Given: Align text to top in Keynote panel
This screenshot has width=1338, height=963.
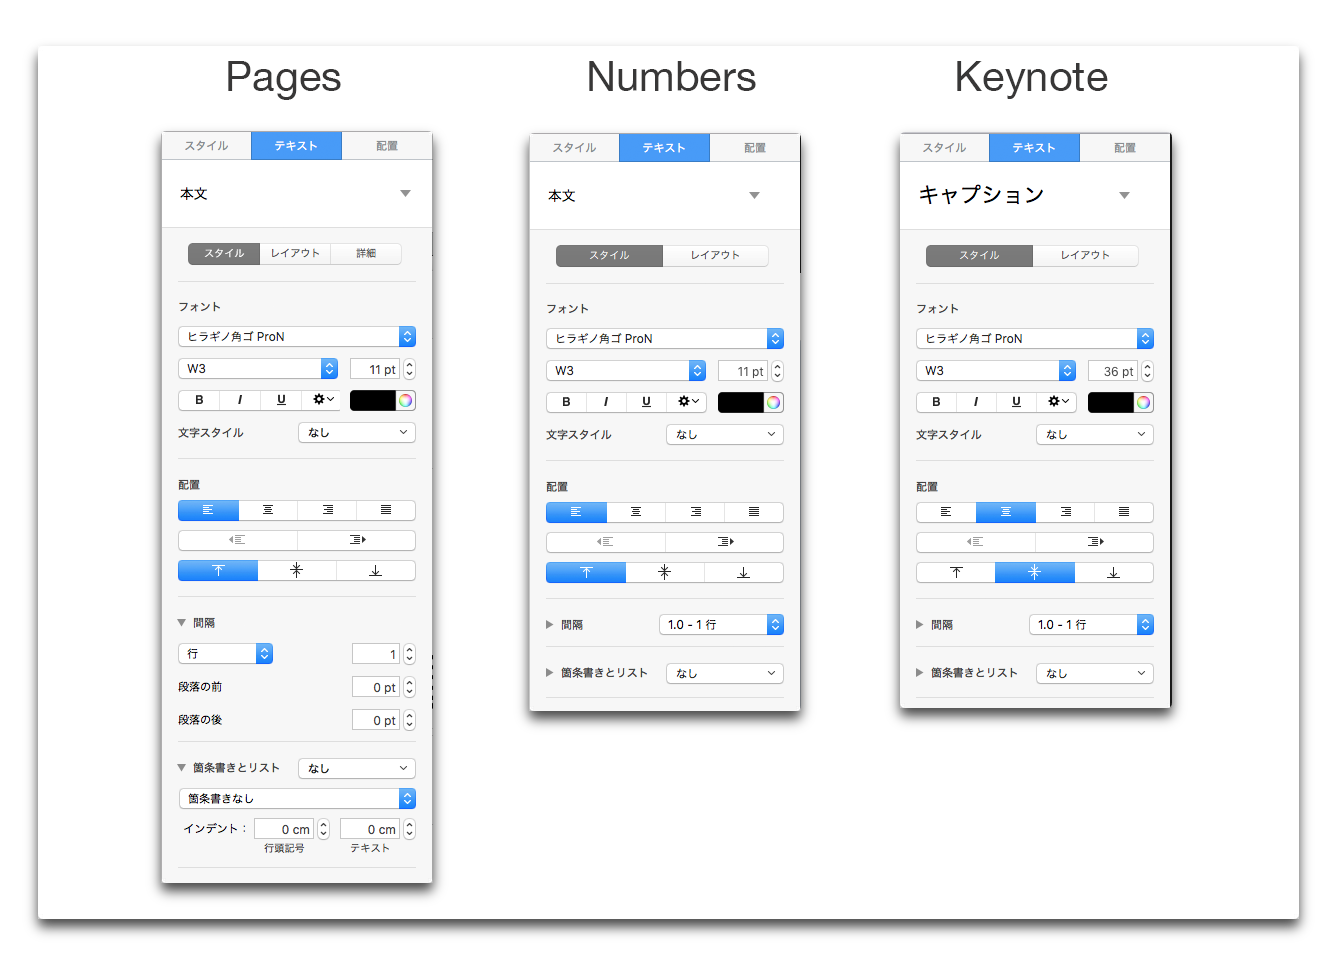Looking at the screenshot, I should [956, 572].
